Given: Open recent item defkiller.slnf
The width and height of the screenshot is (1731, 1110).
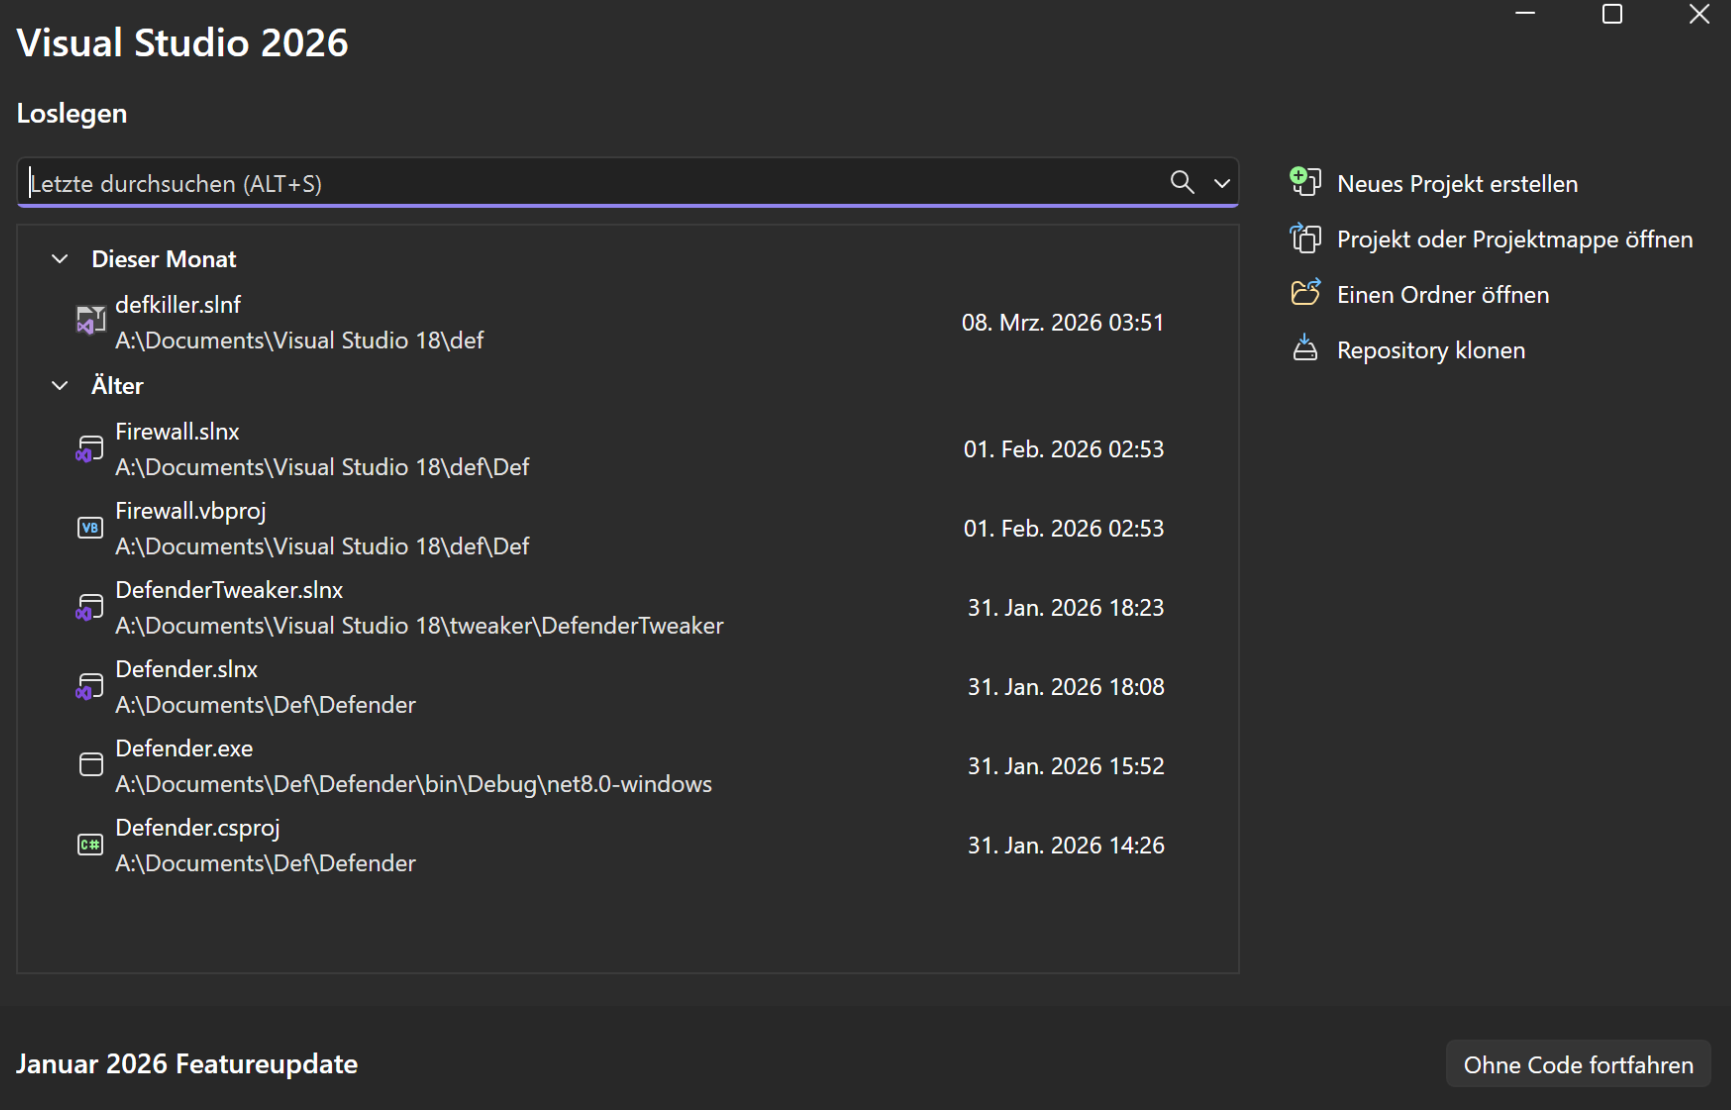Looking at the screenshot, I should (628, 322).
